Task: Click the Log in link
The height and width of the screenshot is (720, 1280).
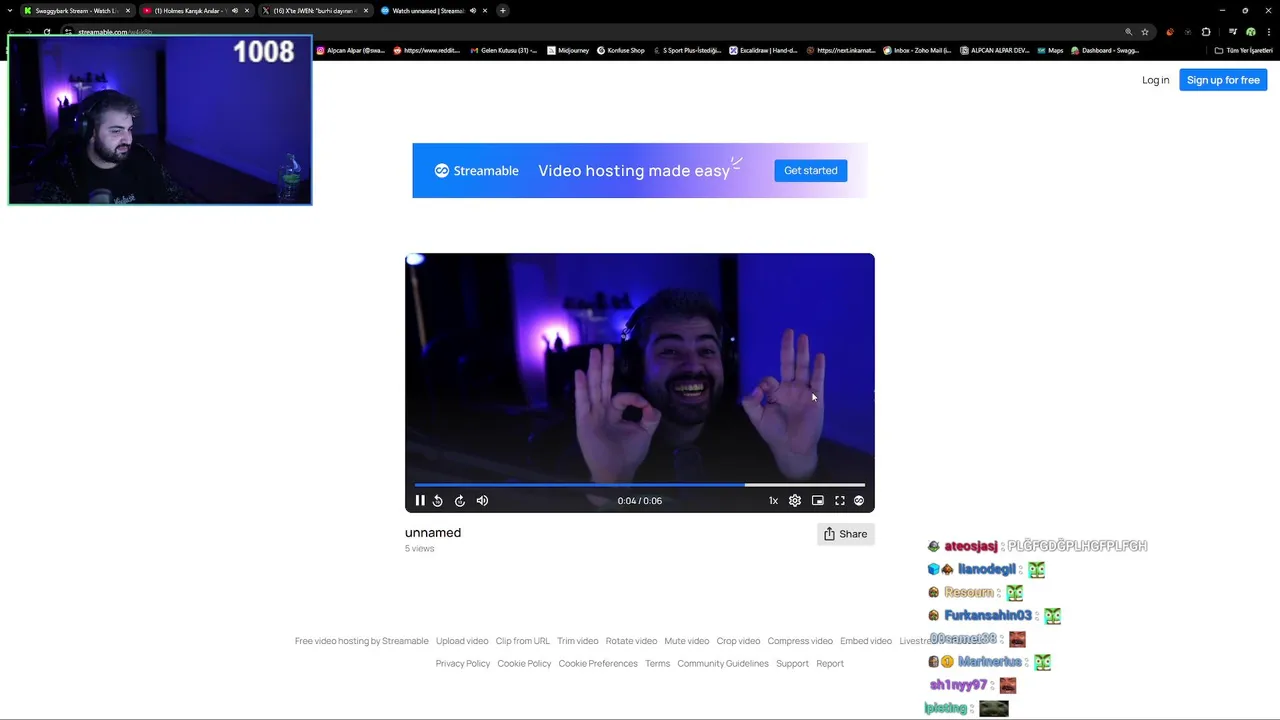Action: [x=1155, y=80]
